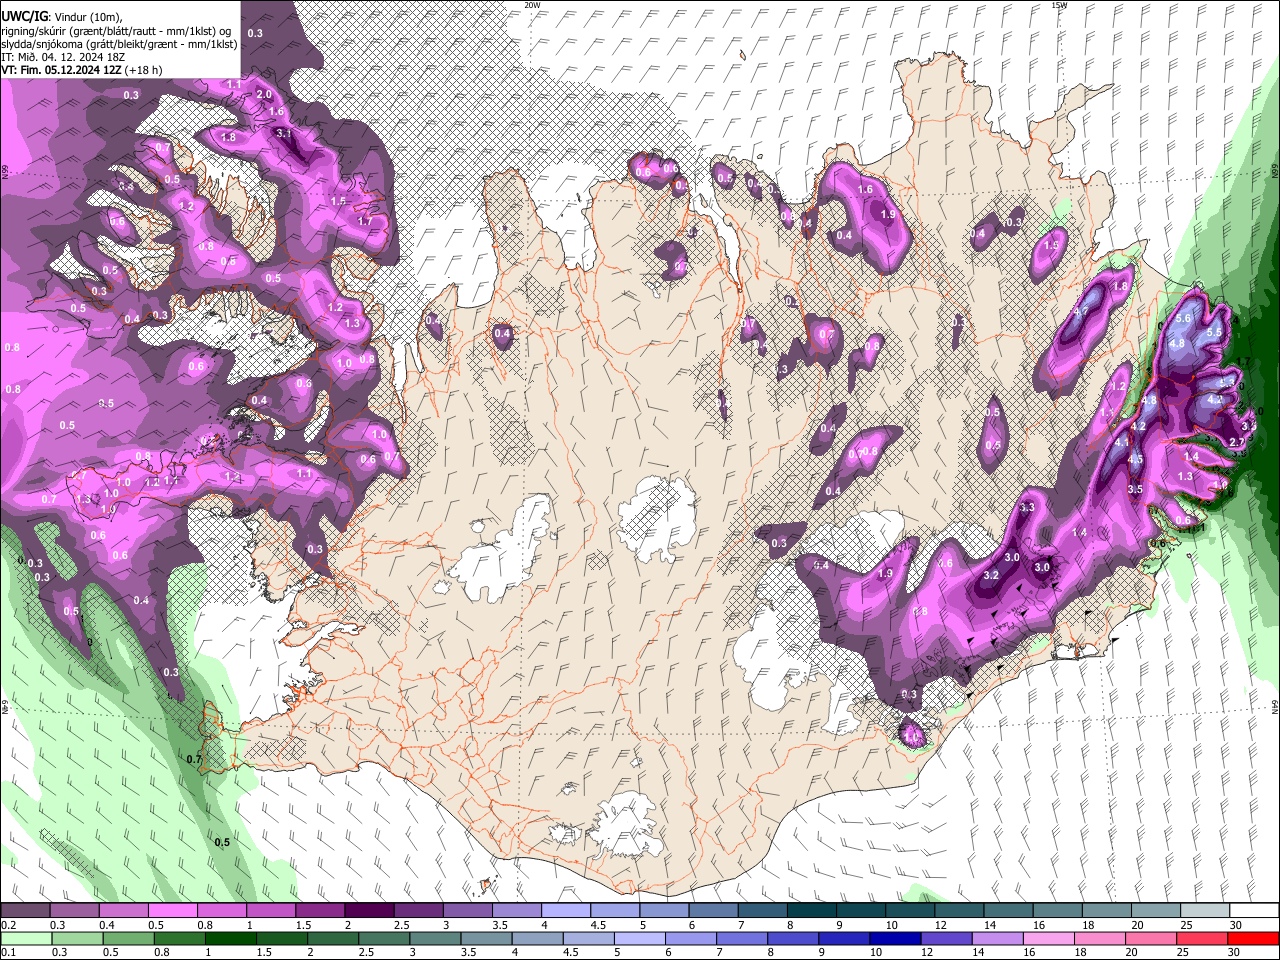
Task: Click the 'slydda/snjókoma' legend description line
Action: [x=119, y=44]
